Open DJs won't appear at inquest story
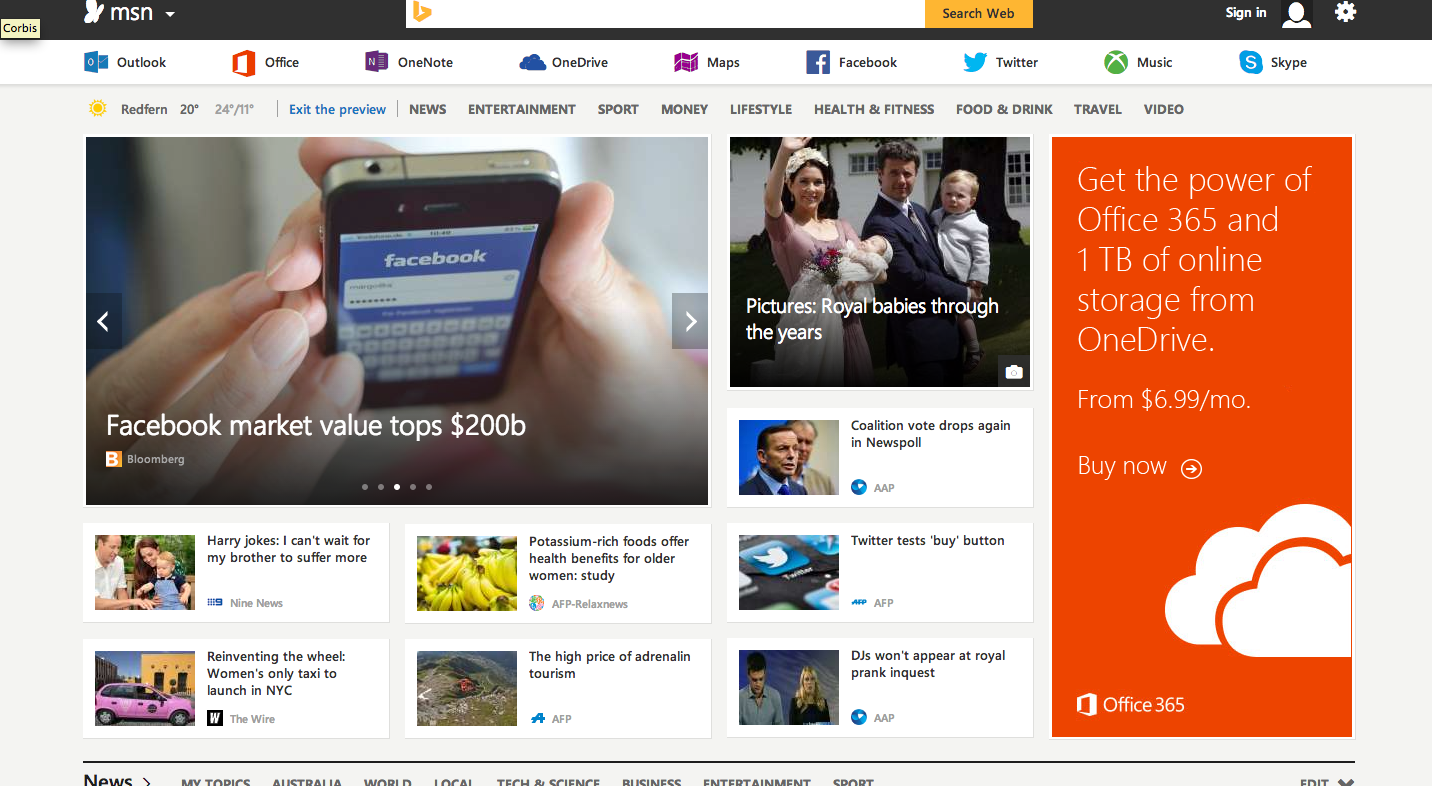Image resolution: width=1432 pixels, height=786 pixels. 928,664
